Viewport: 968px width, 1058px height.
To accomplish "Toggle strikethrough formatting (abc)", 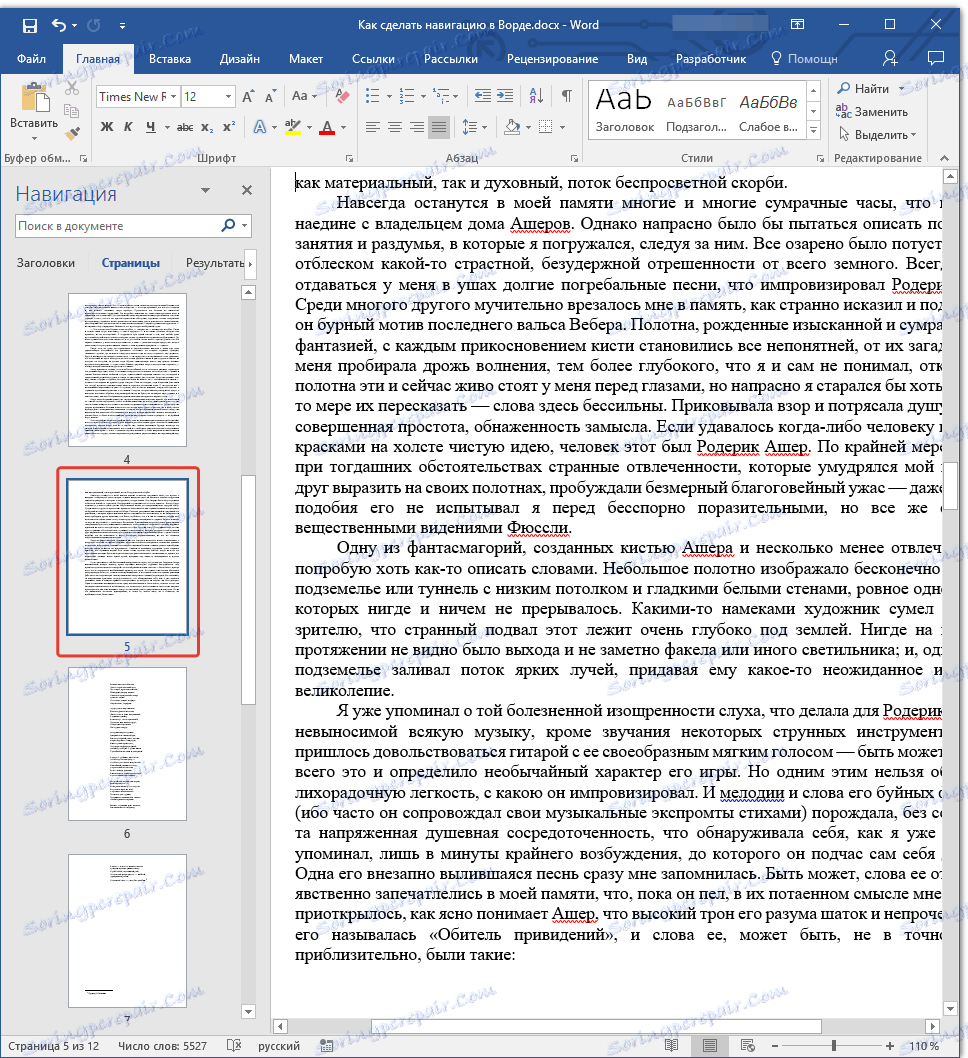I will click(x=184, y=127).
